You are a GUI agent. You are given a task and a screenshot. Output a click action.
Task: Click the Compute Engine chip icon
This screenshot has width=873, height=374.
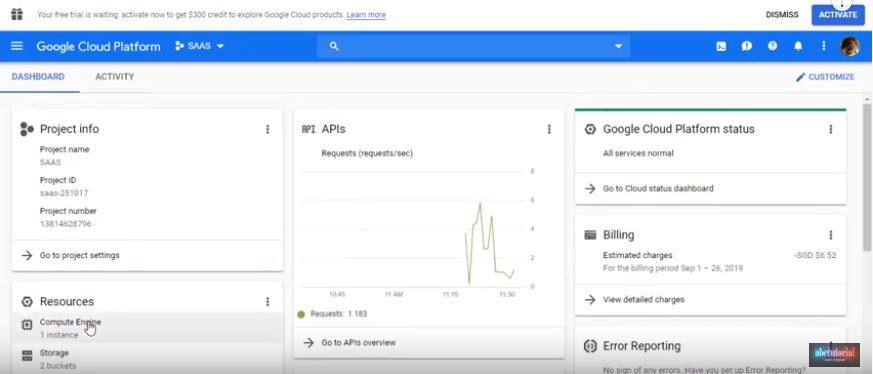coord(27,324)
